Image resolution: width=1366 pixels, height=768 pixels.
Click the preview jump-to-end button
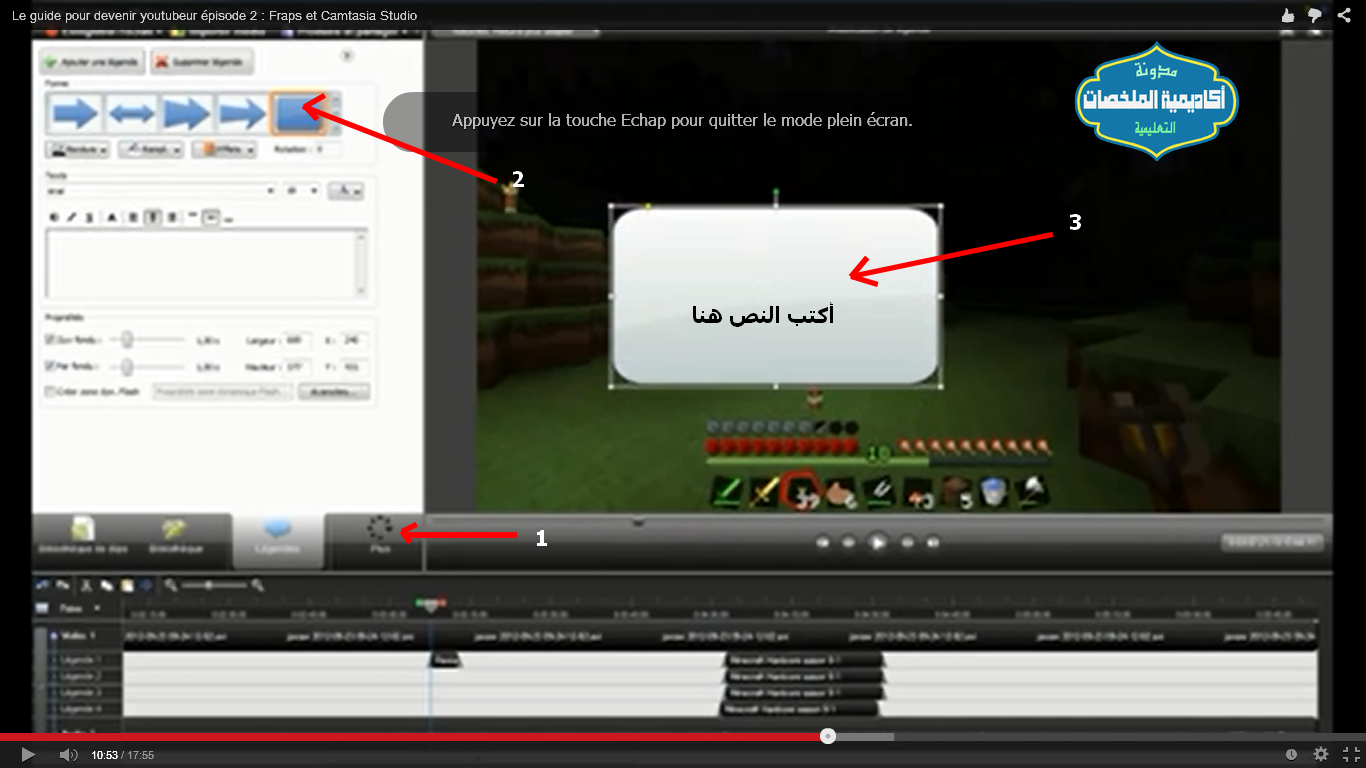pyautogui.click(x=932, y=543)
